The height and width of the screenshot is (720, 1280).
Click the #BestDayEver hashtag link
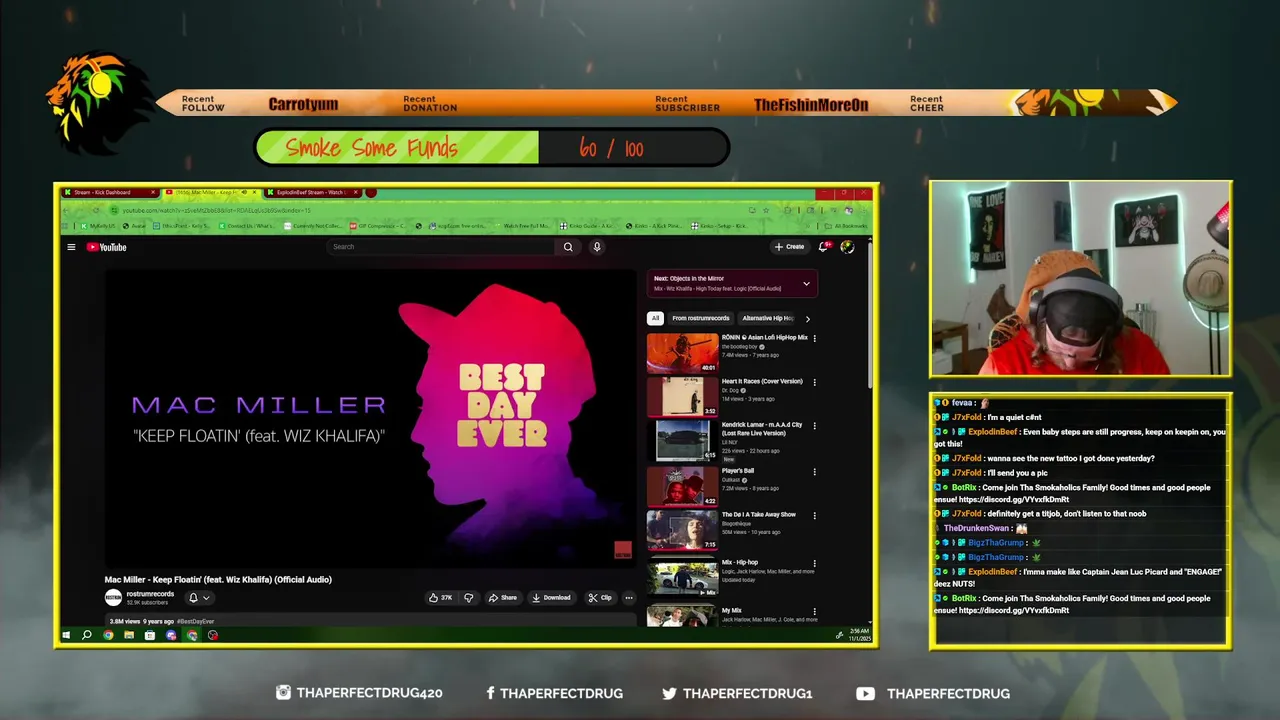[x=196, y=622]
